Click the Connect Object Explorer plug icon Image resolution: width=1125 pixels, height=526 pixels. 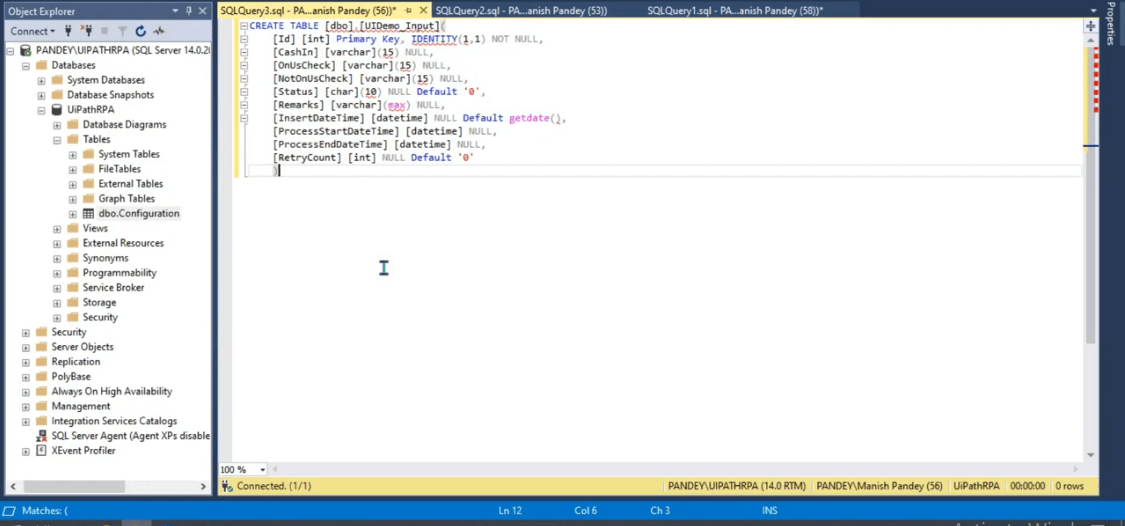coord(69,31)
